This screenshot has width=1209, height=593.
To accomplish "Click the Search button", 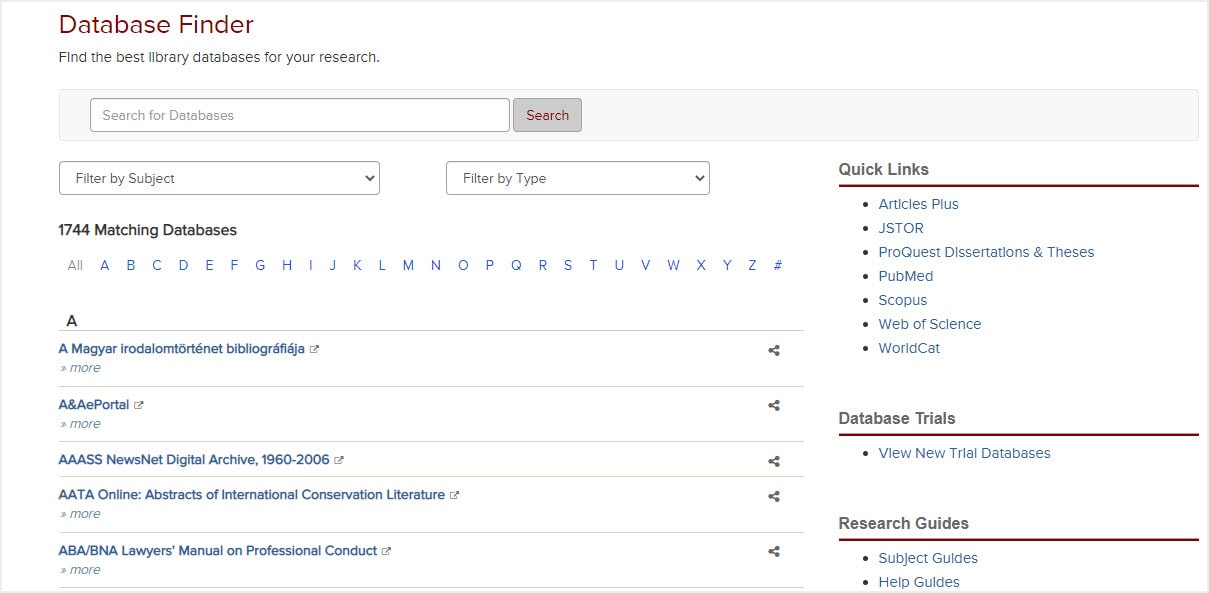I will (x=547, y=115).
